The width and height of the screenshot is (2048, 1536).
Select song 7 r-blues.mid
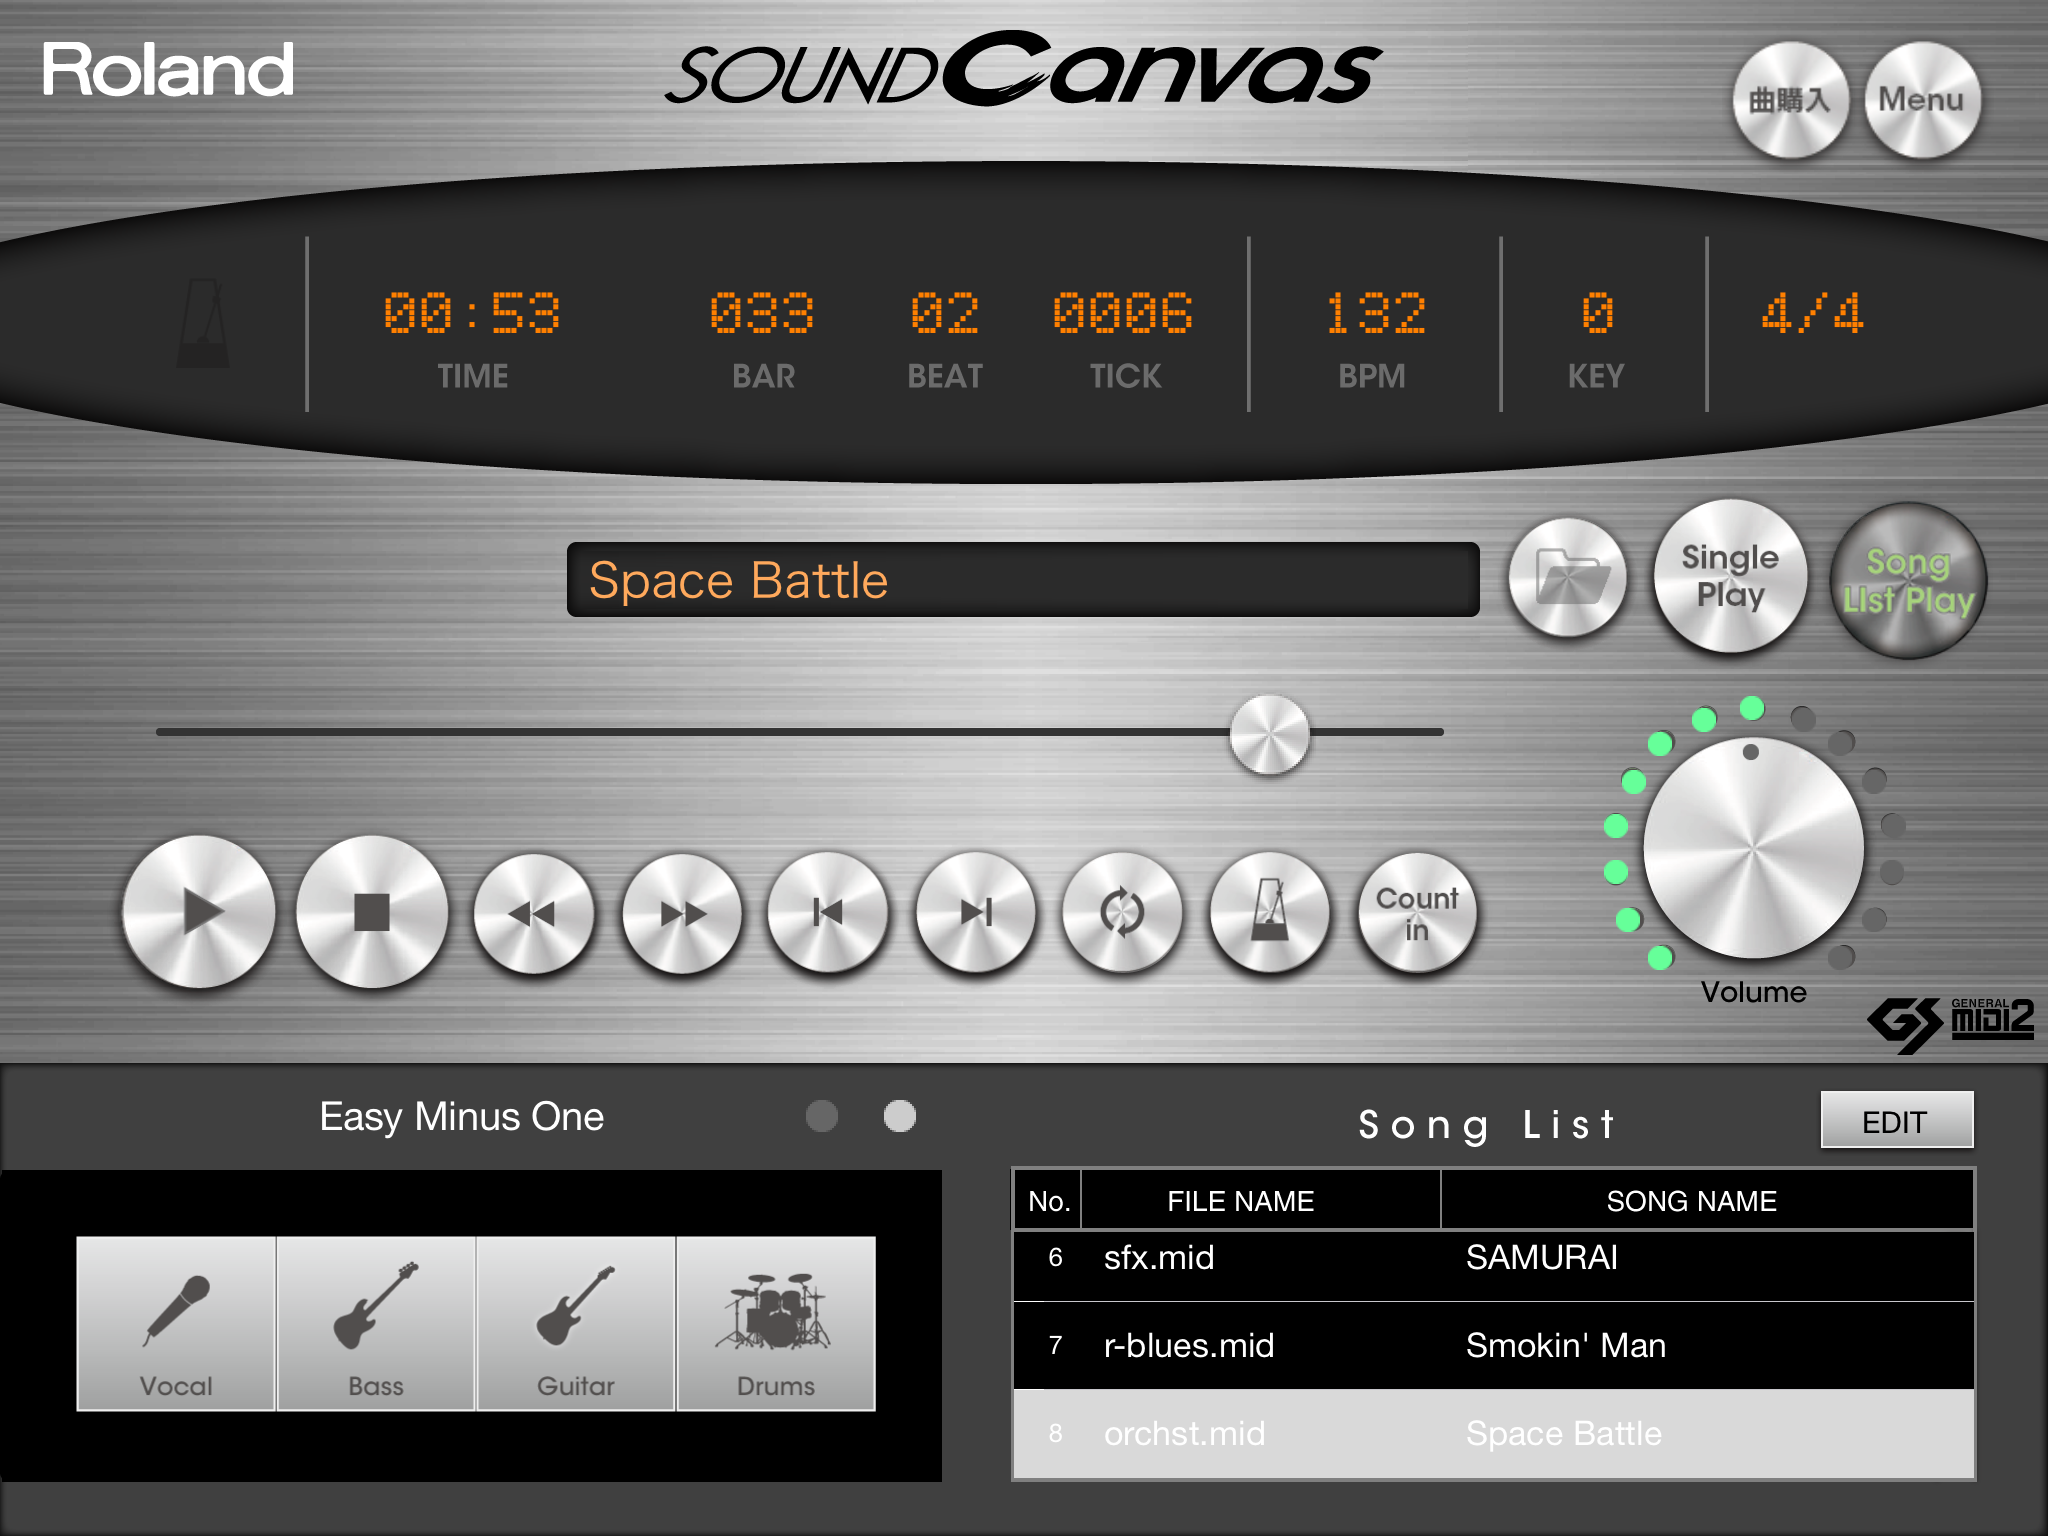1494,1346
